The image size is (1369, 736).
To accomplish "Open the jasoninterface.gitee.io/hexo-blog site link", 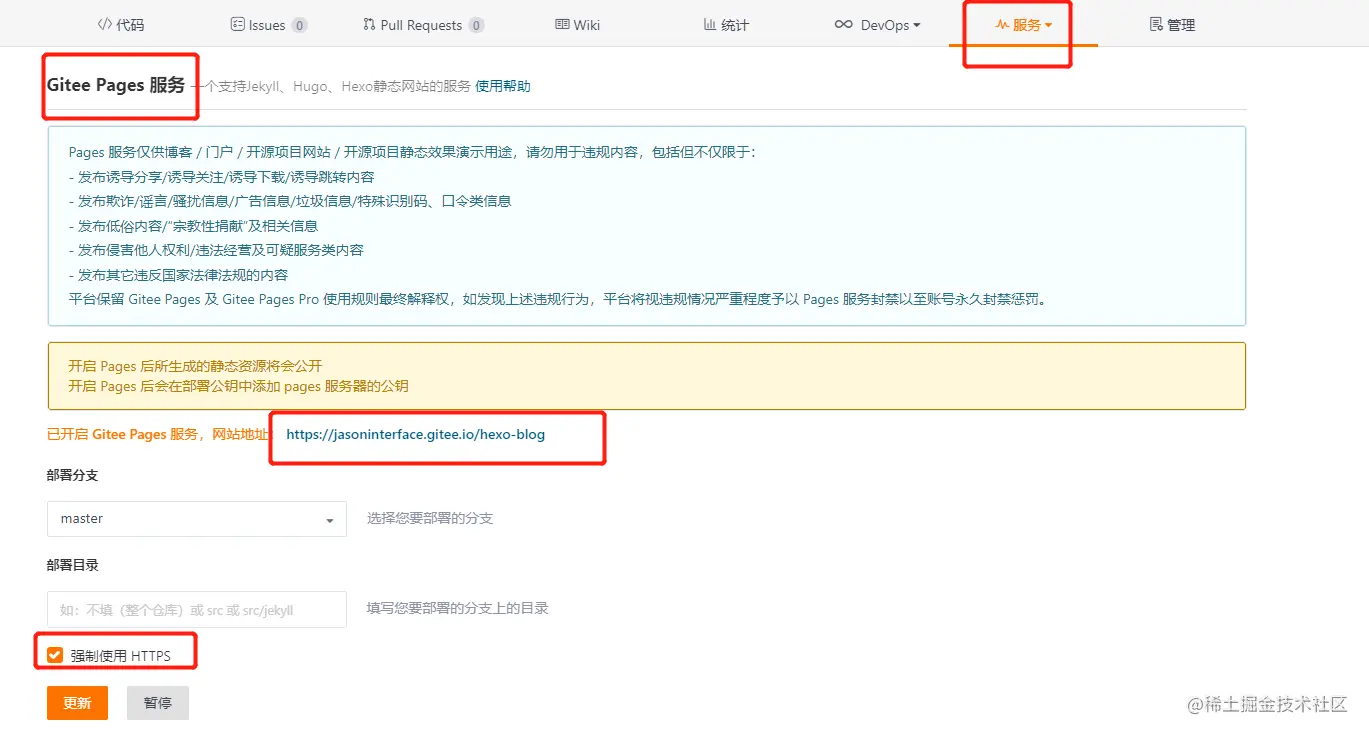I will (x=416, y=435).
